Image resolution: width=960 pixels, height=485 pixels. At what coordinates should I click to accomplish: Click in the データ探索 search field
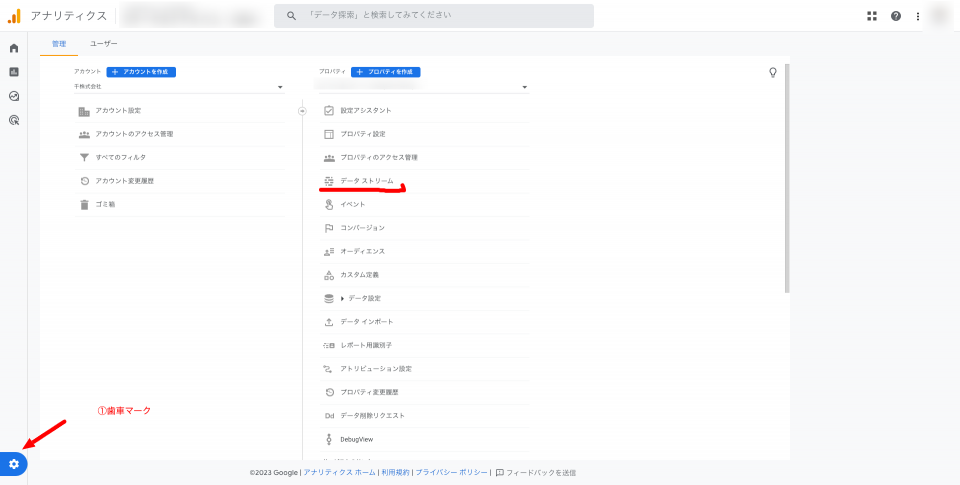(x=433, y=15)
